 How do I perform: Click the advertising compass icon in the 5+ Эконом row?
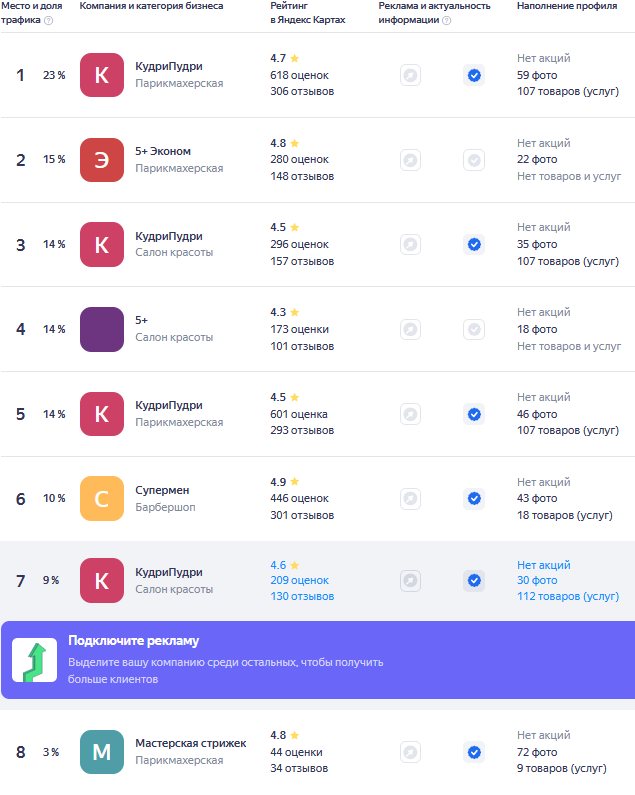tap(410, 160)
